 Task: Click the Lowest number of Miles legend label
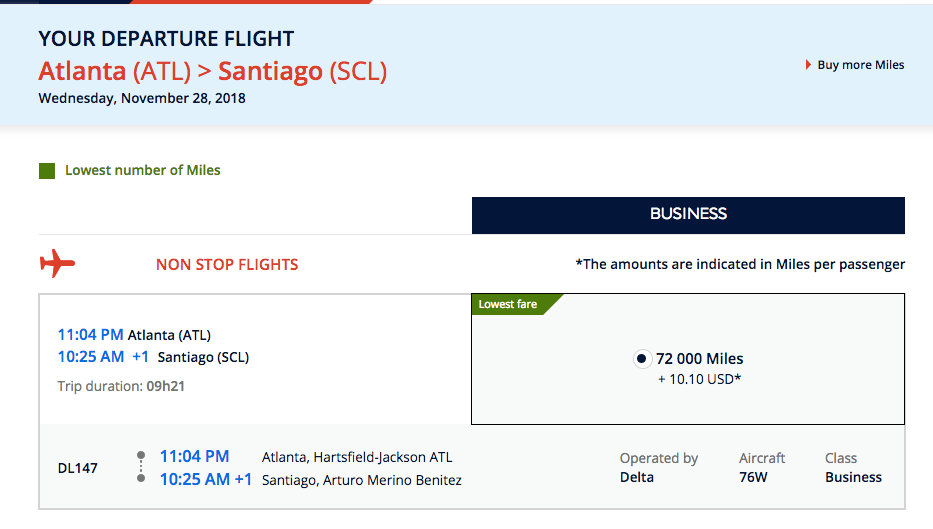tap(143, 170)
